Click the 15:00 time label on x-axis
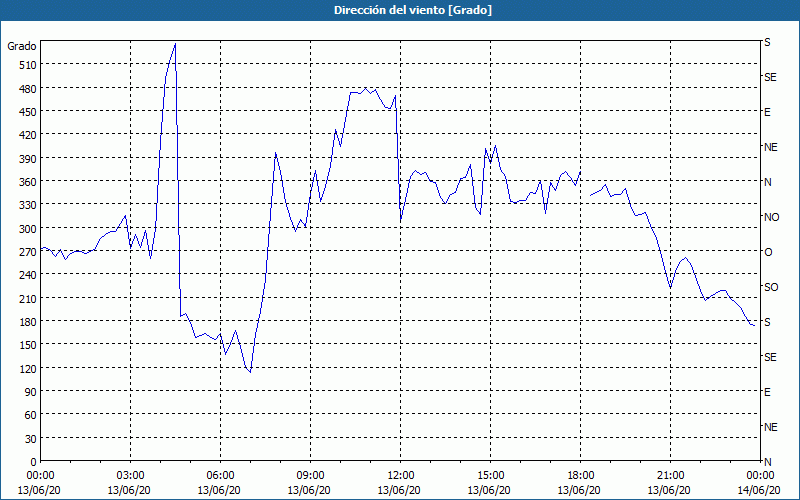Viewport: 800px width, 500px height. click(x=490, y=476)
